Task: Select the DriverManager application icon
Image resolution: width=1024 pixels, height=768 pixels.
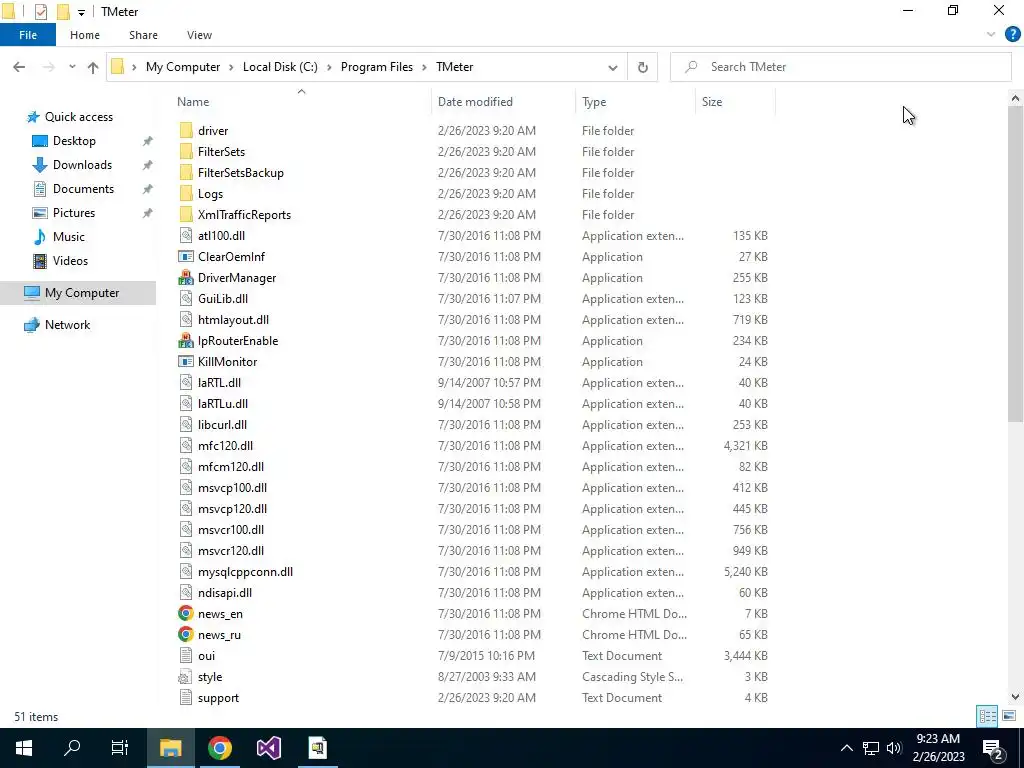Action: (x=186, y=278)
